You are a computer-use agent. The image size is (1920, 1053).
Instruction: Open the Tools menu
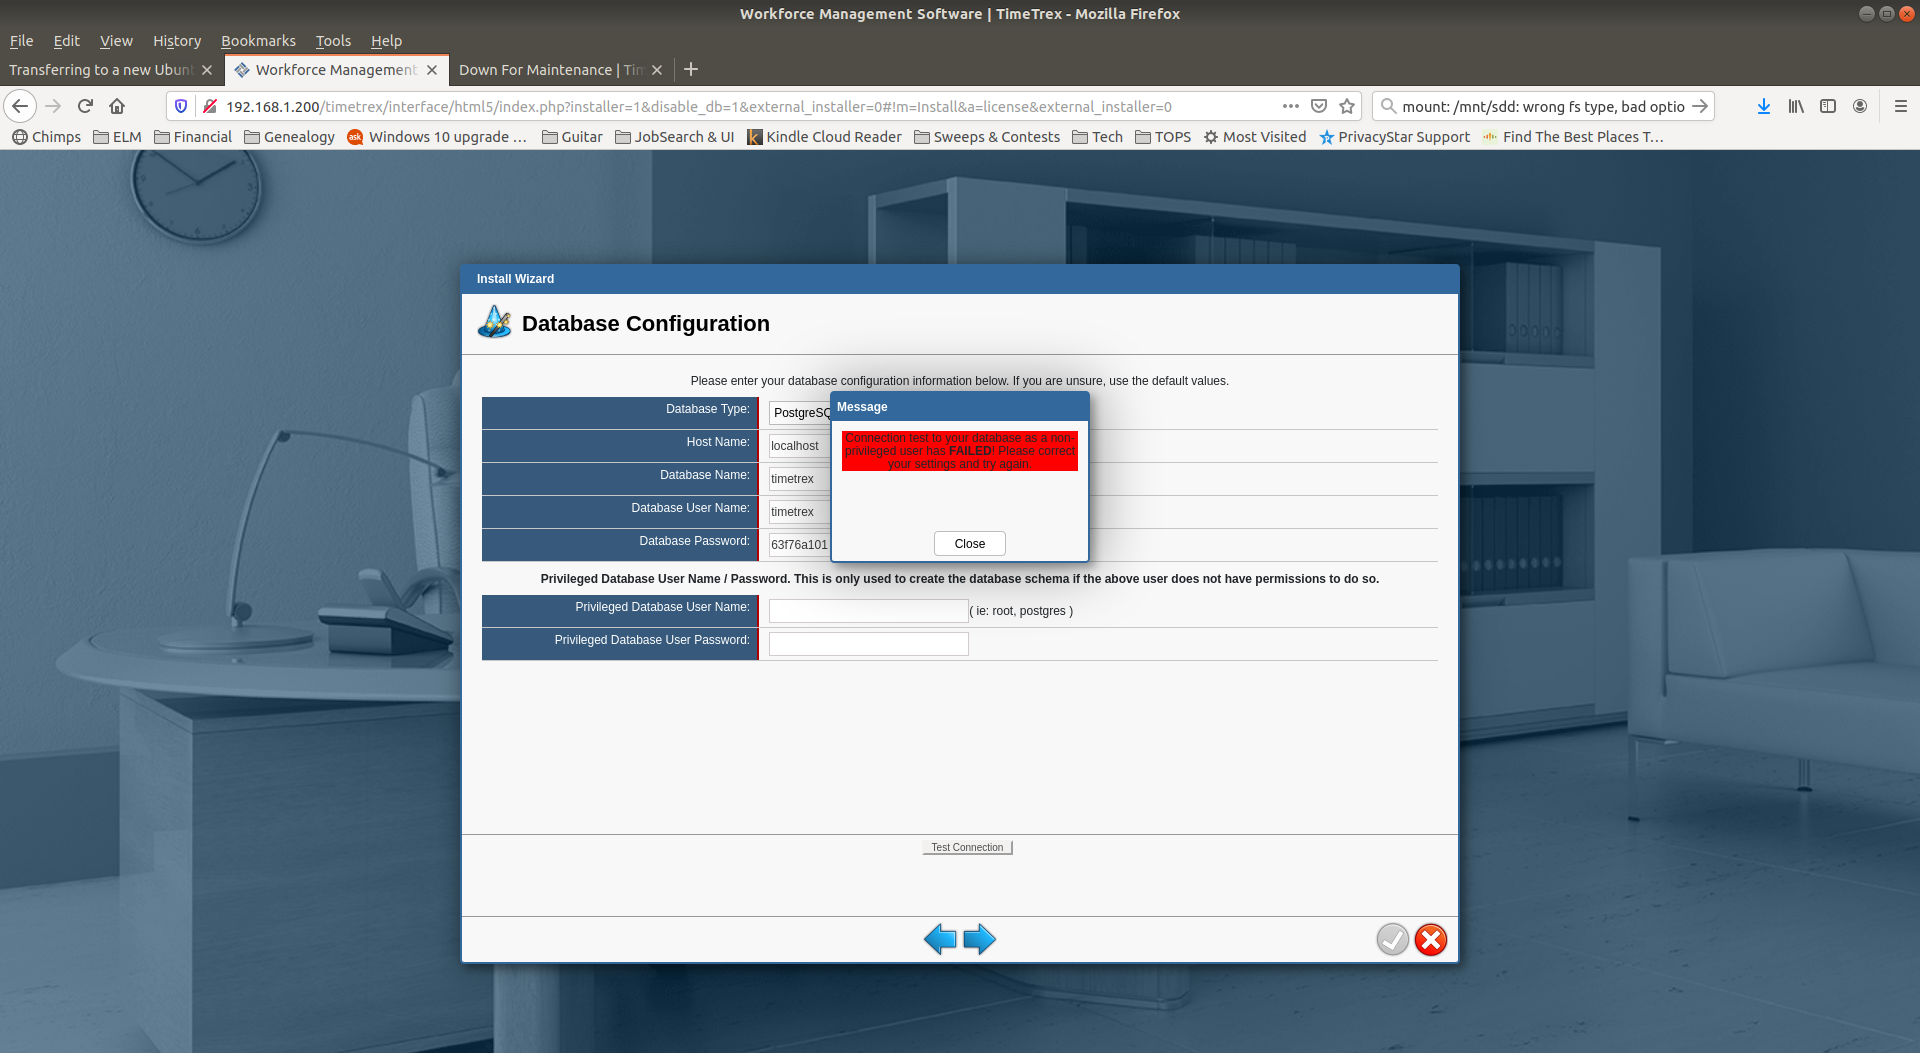point(333,41)
